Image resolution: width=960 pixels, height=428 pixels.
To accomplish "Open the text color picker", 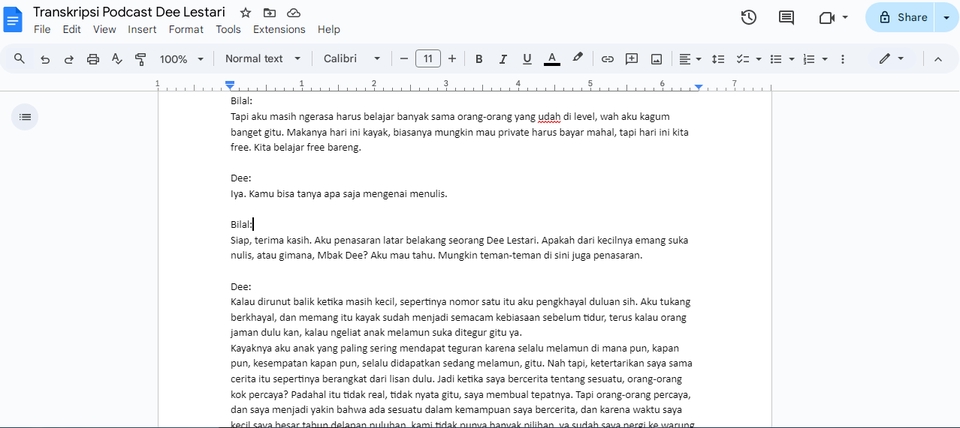I will [x=551, y=59].
